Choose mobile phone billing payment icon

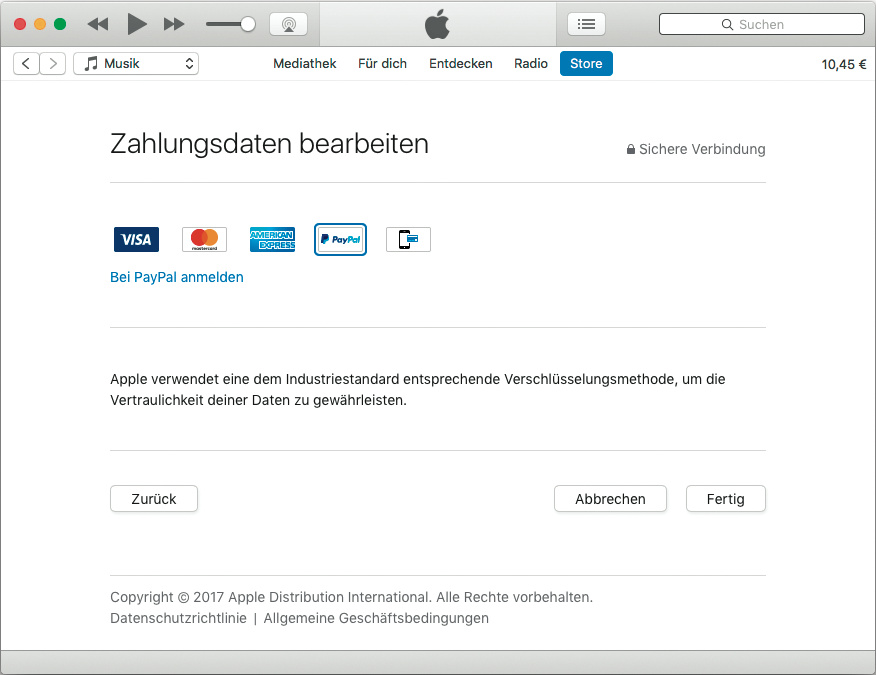[408, 239]
